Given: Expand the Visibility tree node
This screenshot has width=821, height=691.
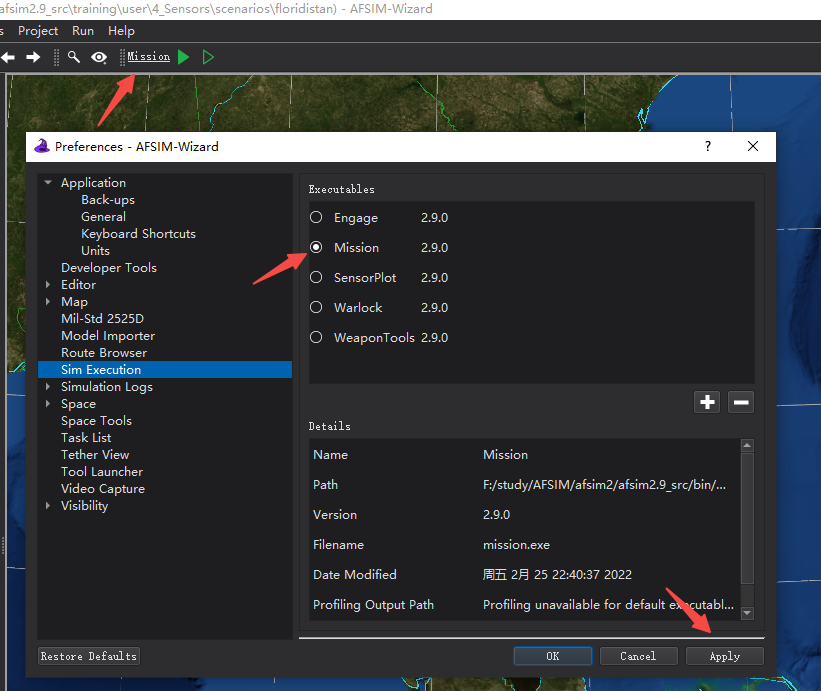Looking at the screenshot, I should [48, 505].
